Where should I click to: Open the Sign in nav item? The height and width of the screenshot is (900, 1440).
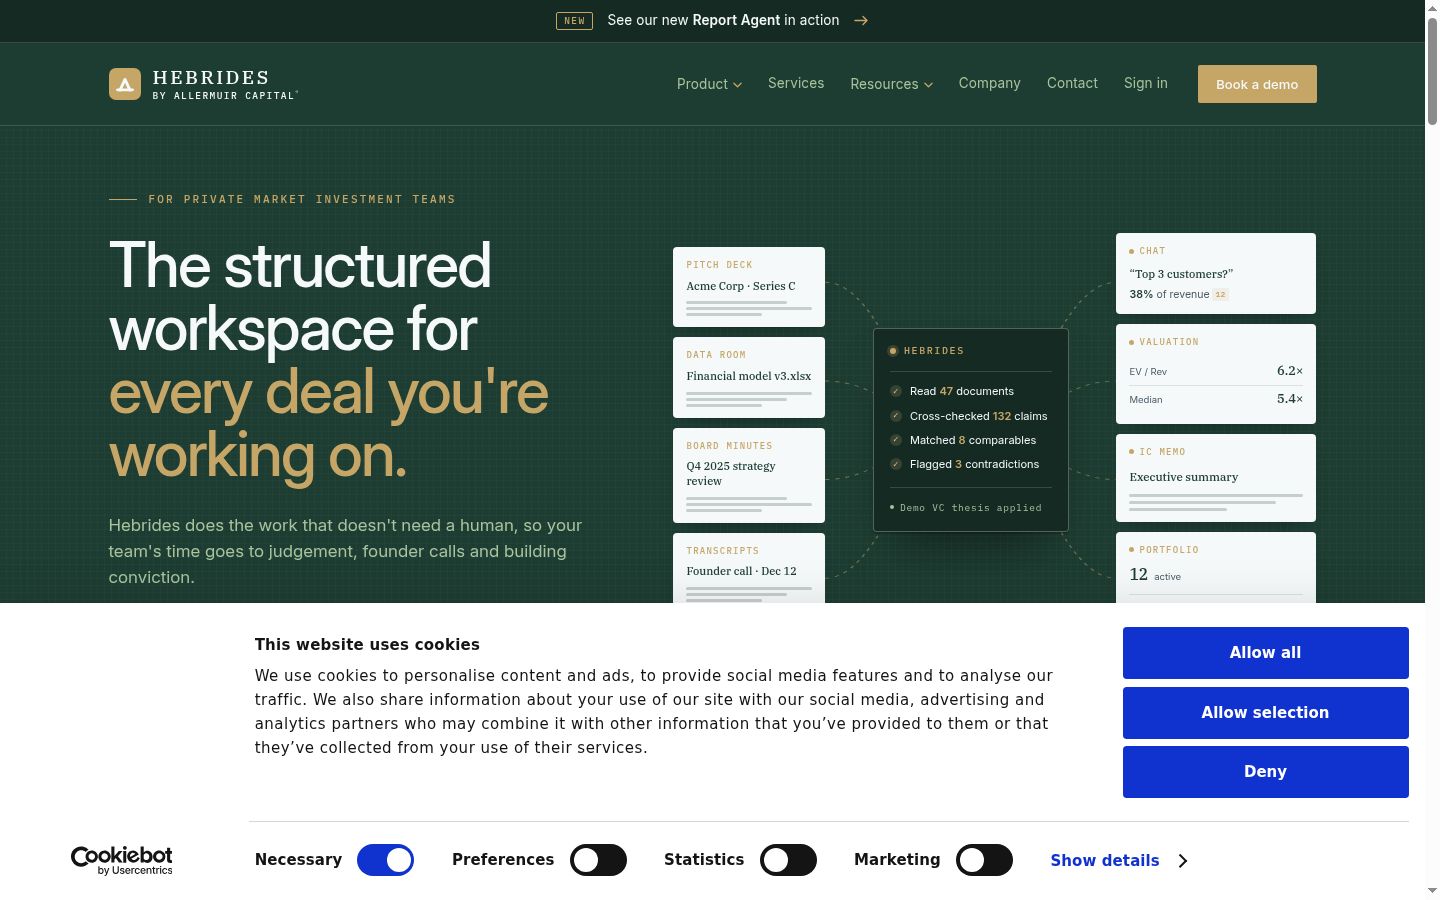click(x=1146, y=83)
